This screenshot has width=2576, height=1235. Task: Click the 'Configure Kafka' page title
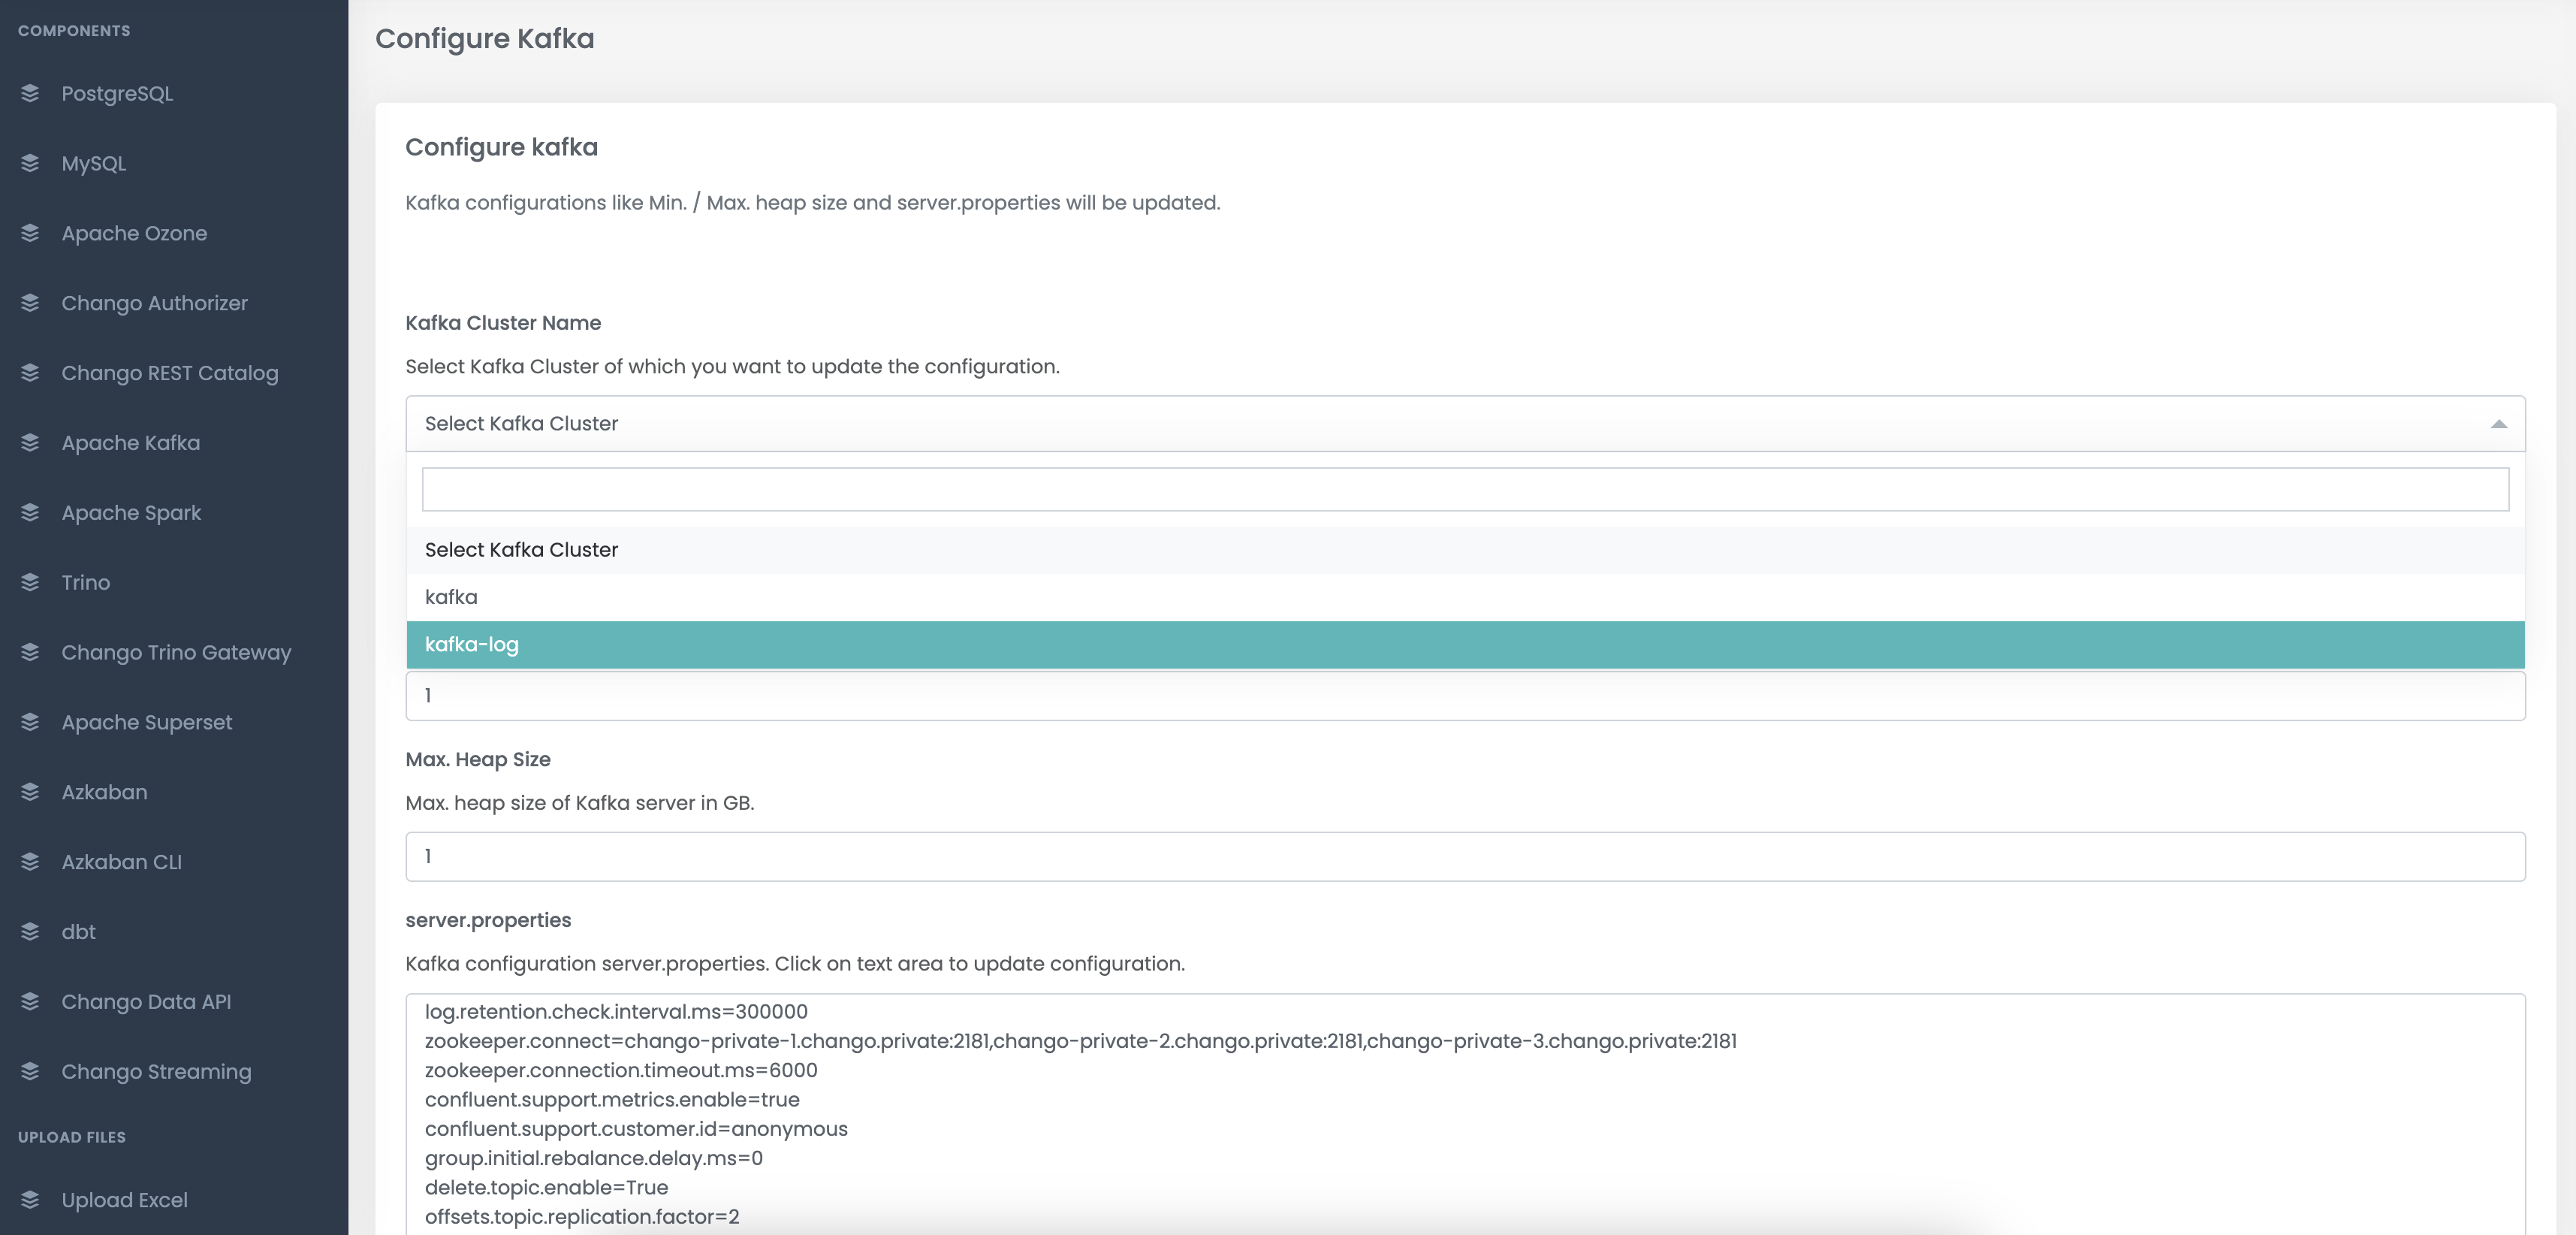(x=484, y=39)
